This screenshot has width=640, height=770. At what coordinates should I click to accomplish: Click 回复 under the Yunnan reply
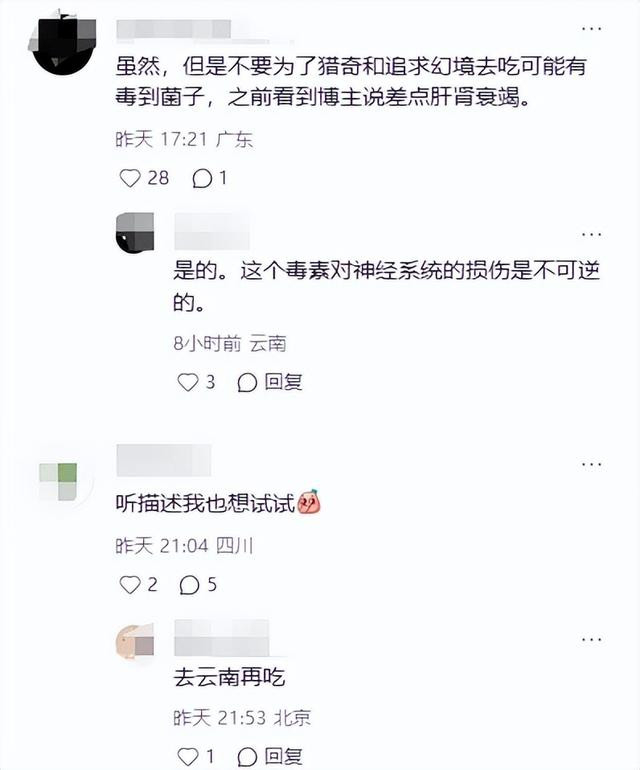pos(283,382)
